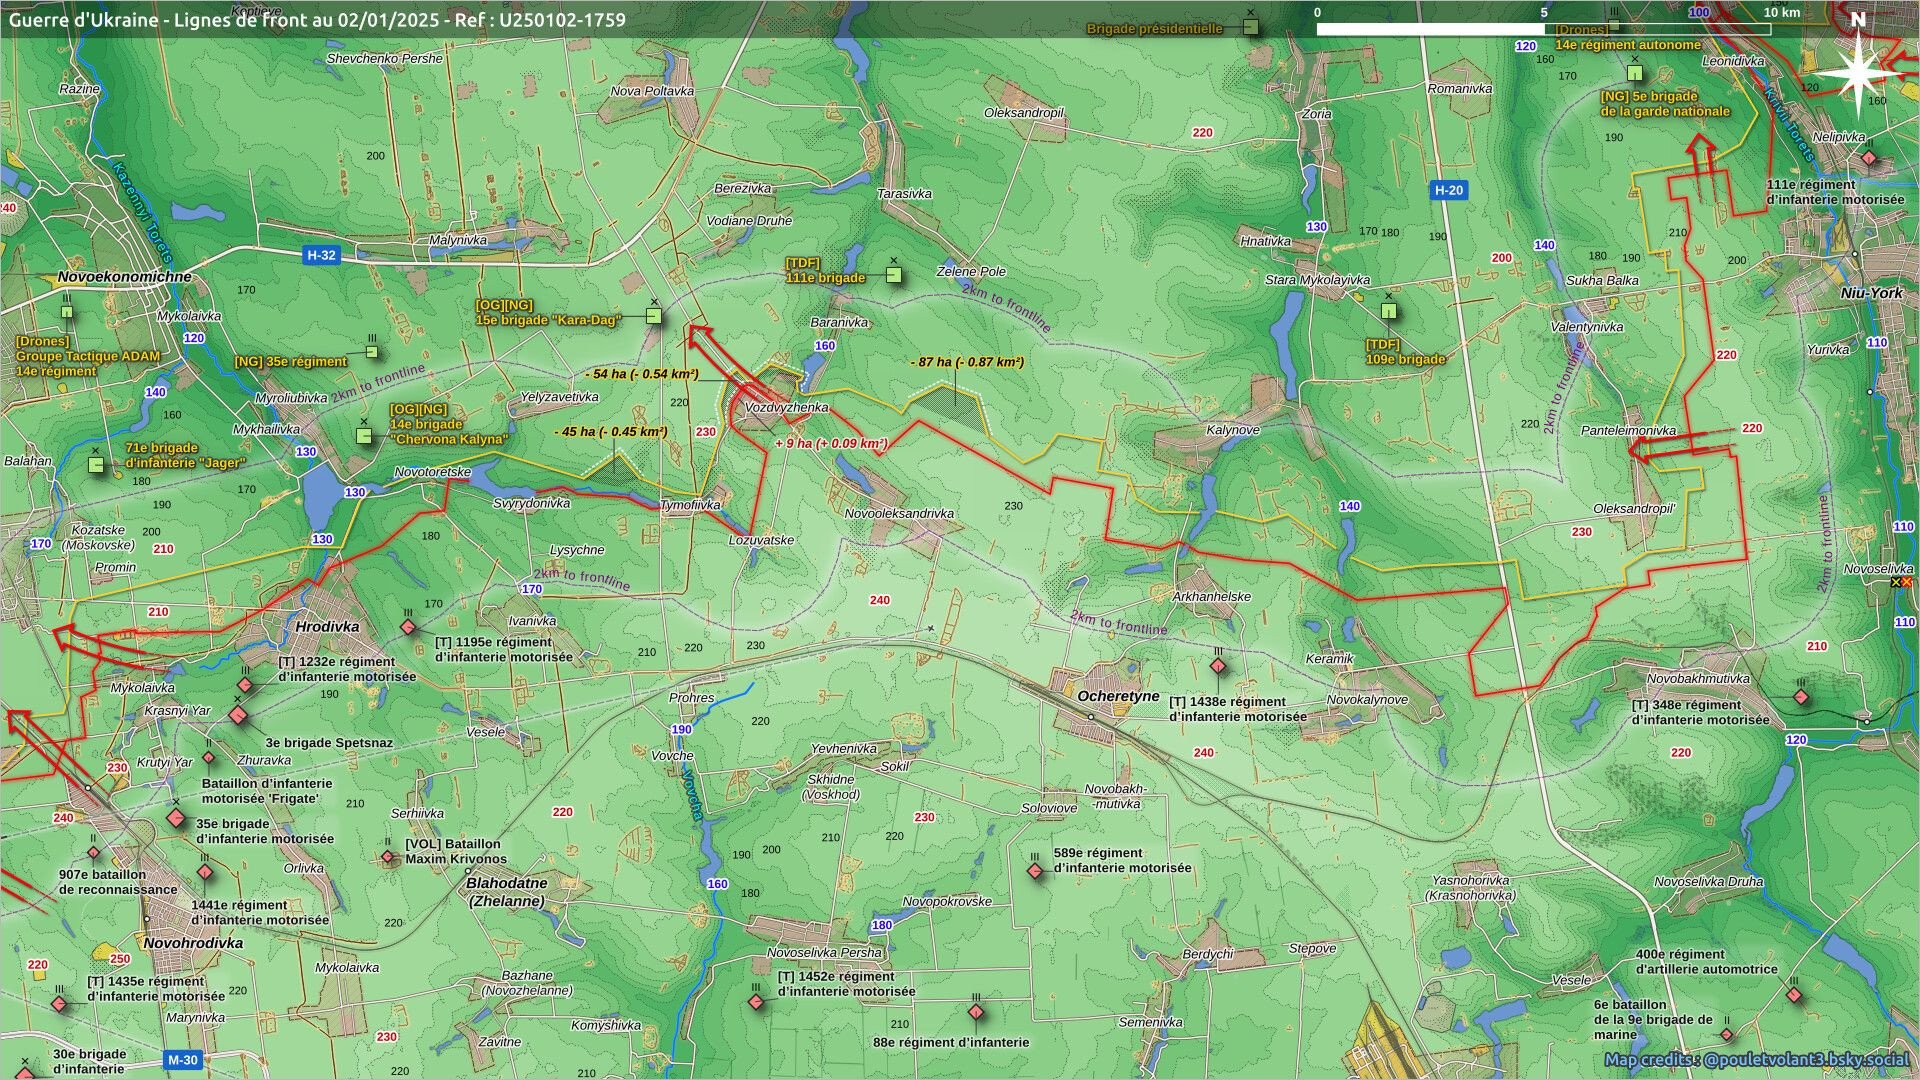This screenshot has height=1080, width=1920.
Task: Select the 1435e régiment red diamond marker
Action: pos(59,1003)
